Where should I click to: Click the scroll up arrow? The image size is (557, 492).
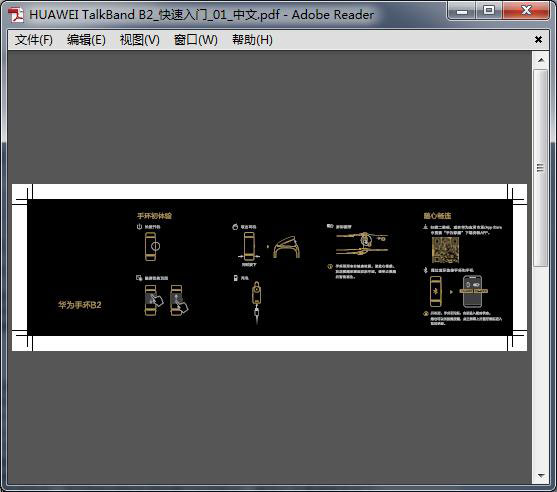click(541, 60)
